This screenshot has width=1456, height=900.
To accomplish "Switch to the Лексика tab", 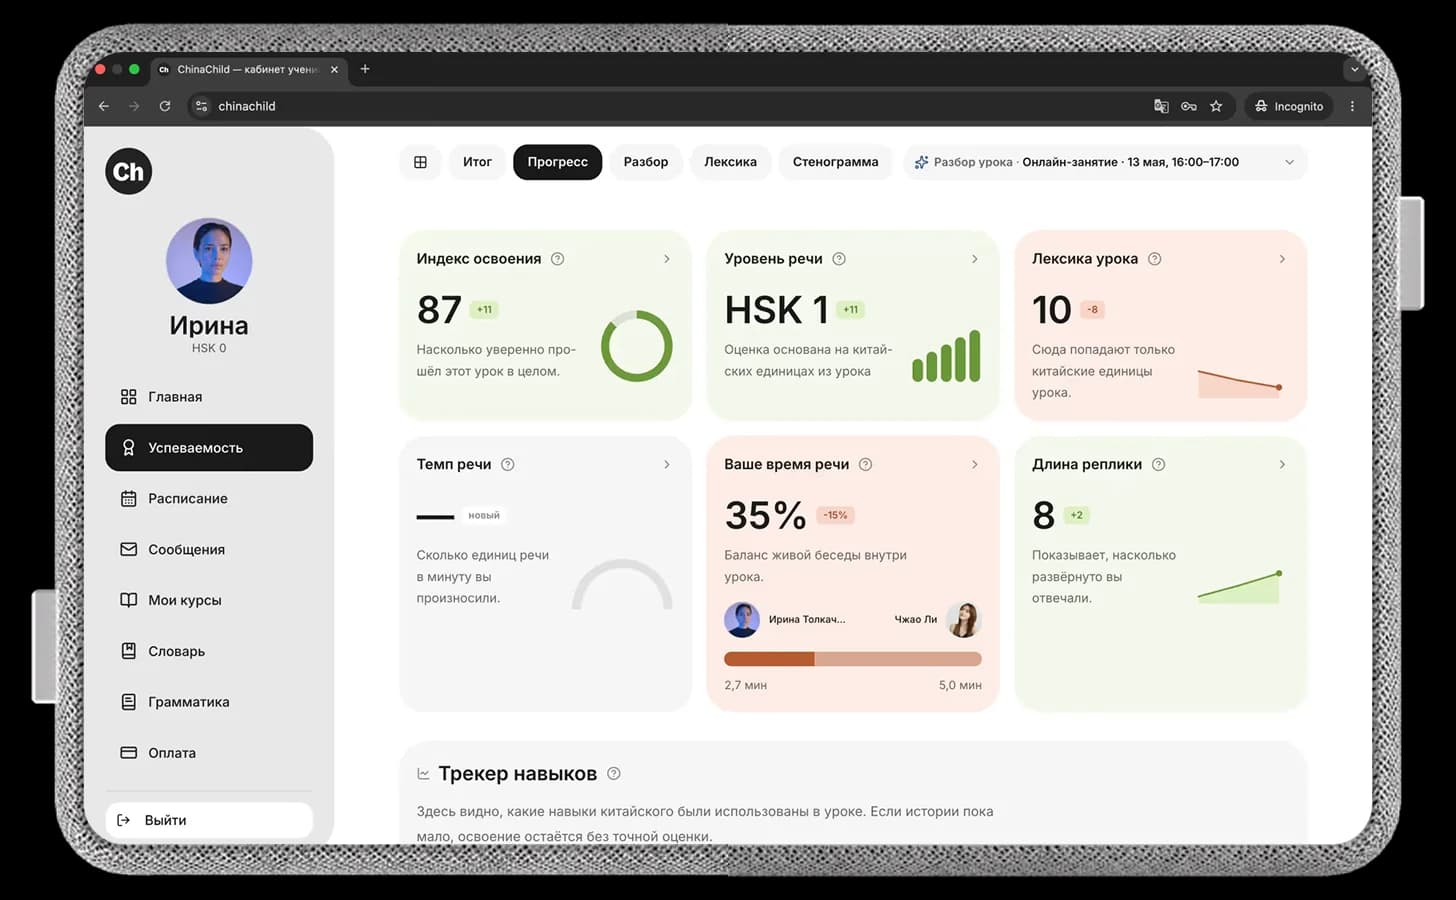I will pyautogui.click(x=730, y=162).
